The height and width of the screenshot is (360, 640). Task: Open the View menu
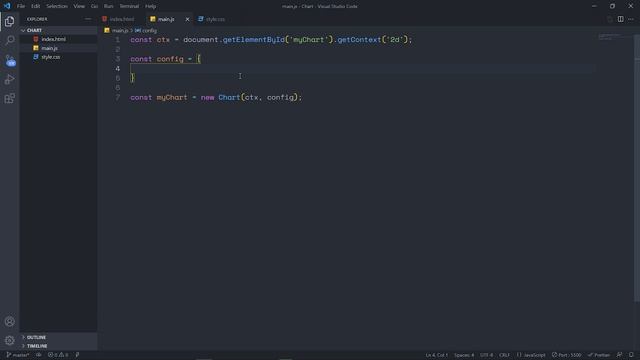pyautogui.click(x=79, y=6)
